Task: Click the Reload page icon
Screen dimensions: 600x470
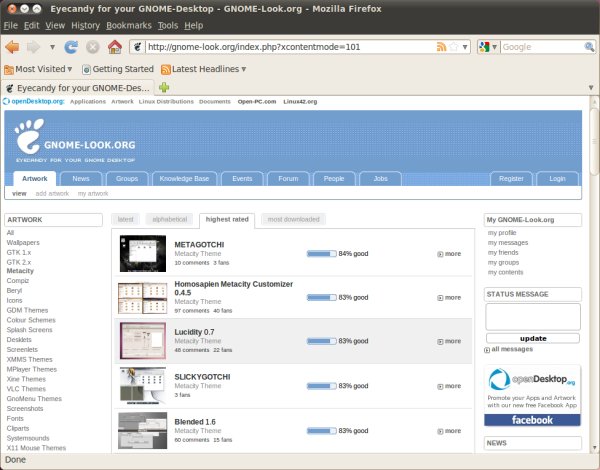Action: tap(72, 46)
